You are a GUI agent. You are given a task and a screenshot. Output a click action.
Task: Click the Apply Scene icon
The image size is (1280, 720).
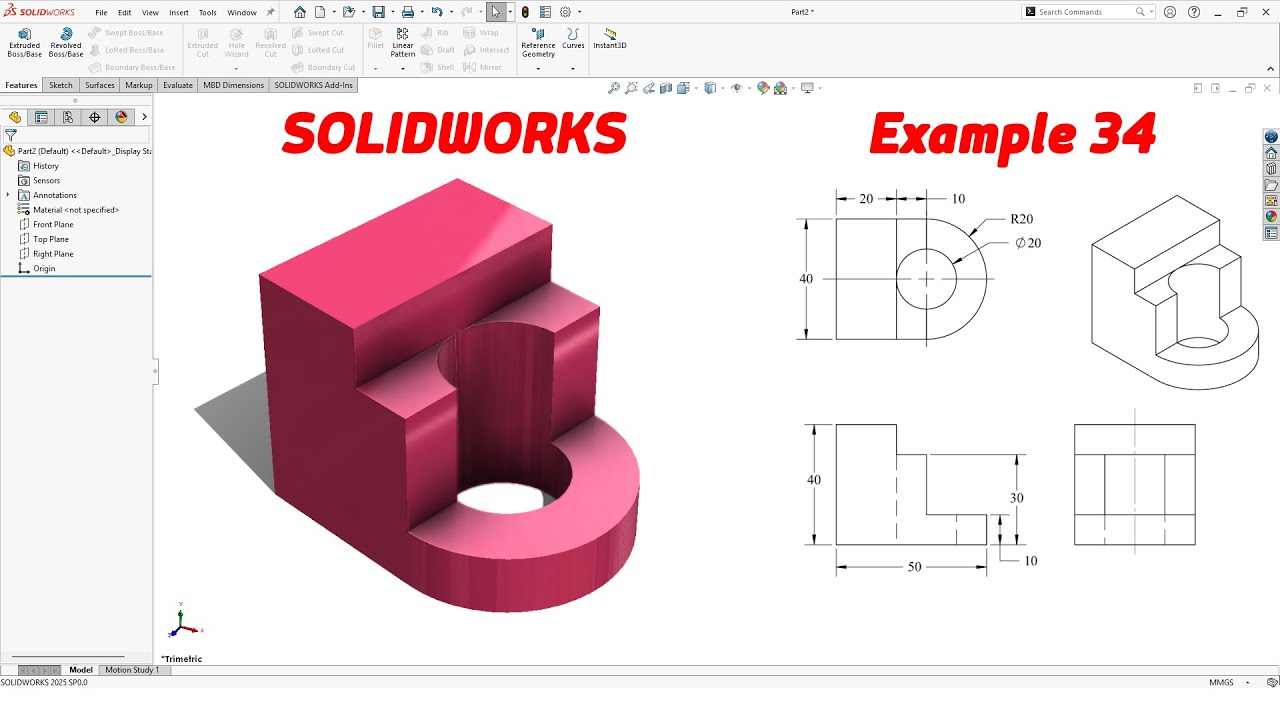point(780,88)
